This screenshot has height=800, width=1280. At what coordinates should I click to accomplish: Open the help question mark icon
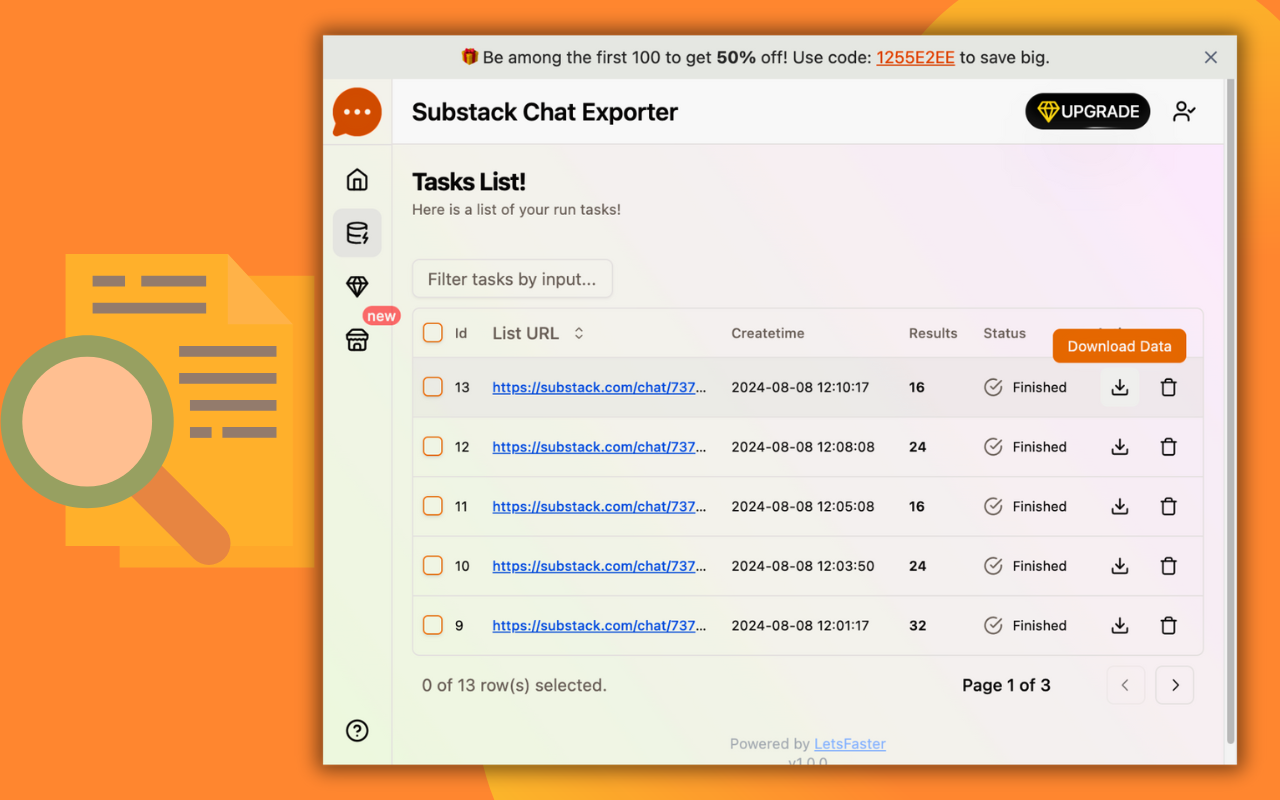[x=357, y=731]
